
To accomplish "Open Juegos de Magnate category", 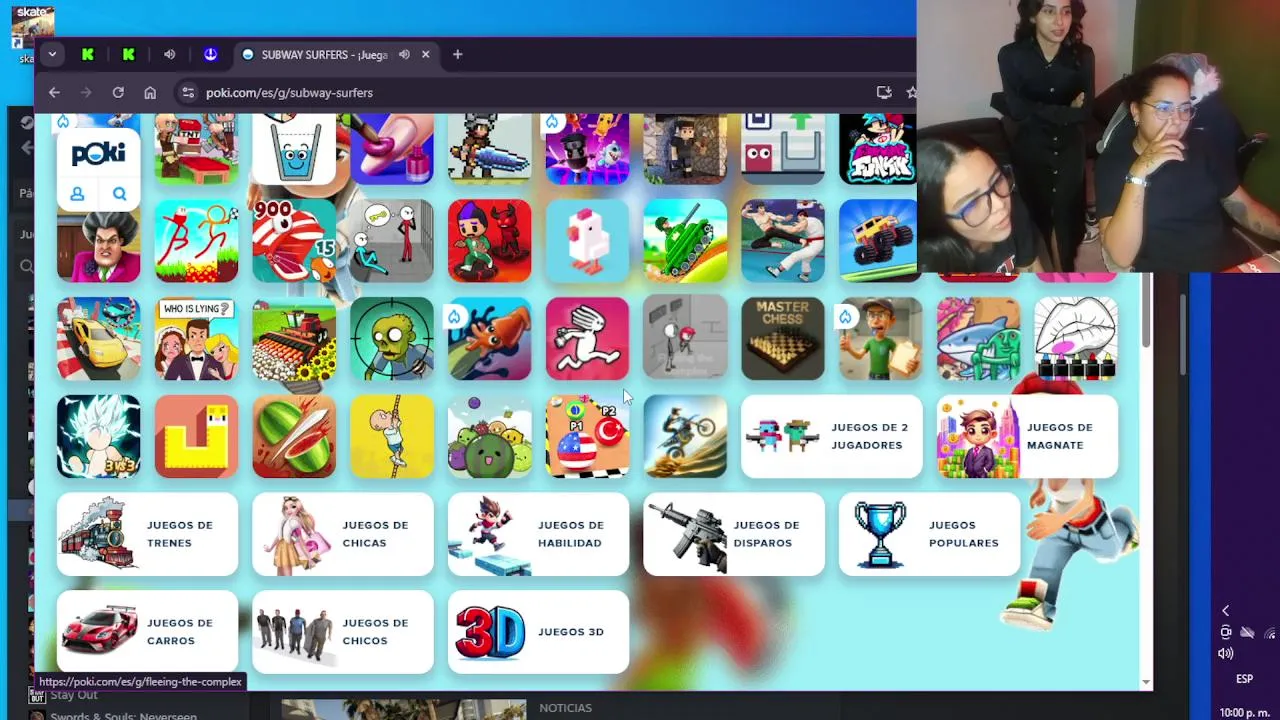I will (x=1027, y=437).
